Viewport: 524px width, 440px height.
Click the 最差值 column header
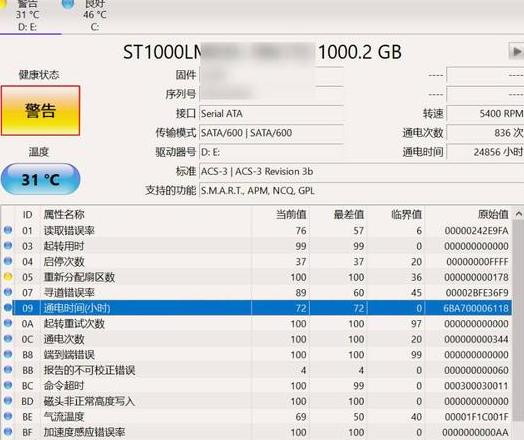[x=338, y=215]
